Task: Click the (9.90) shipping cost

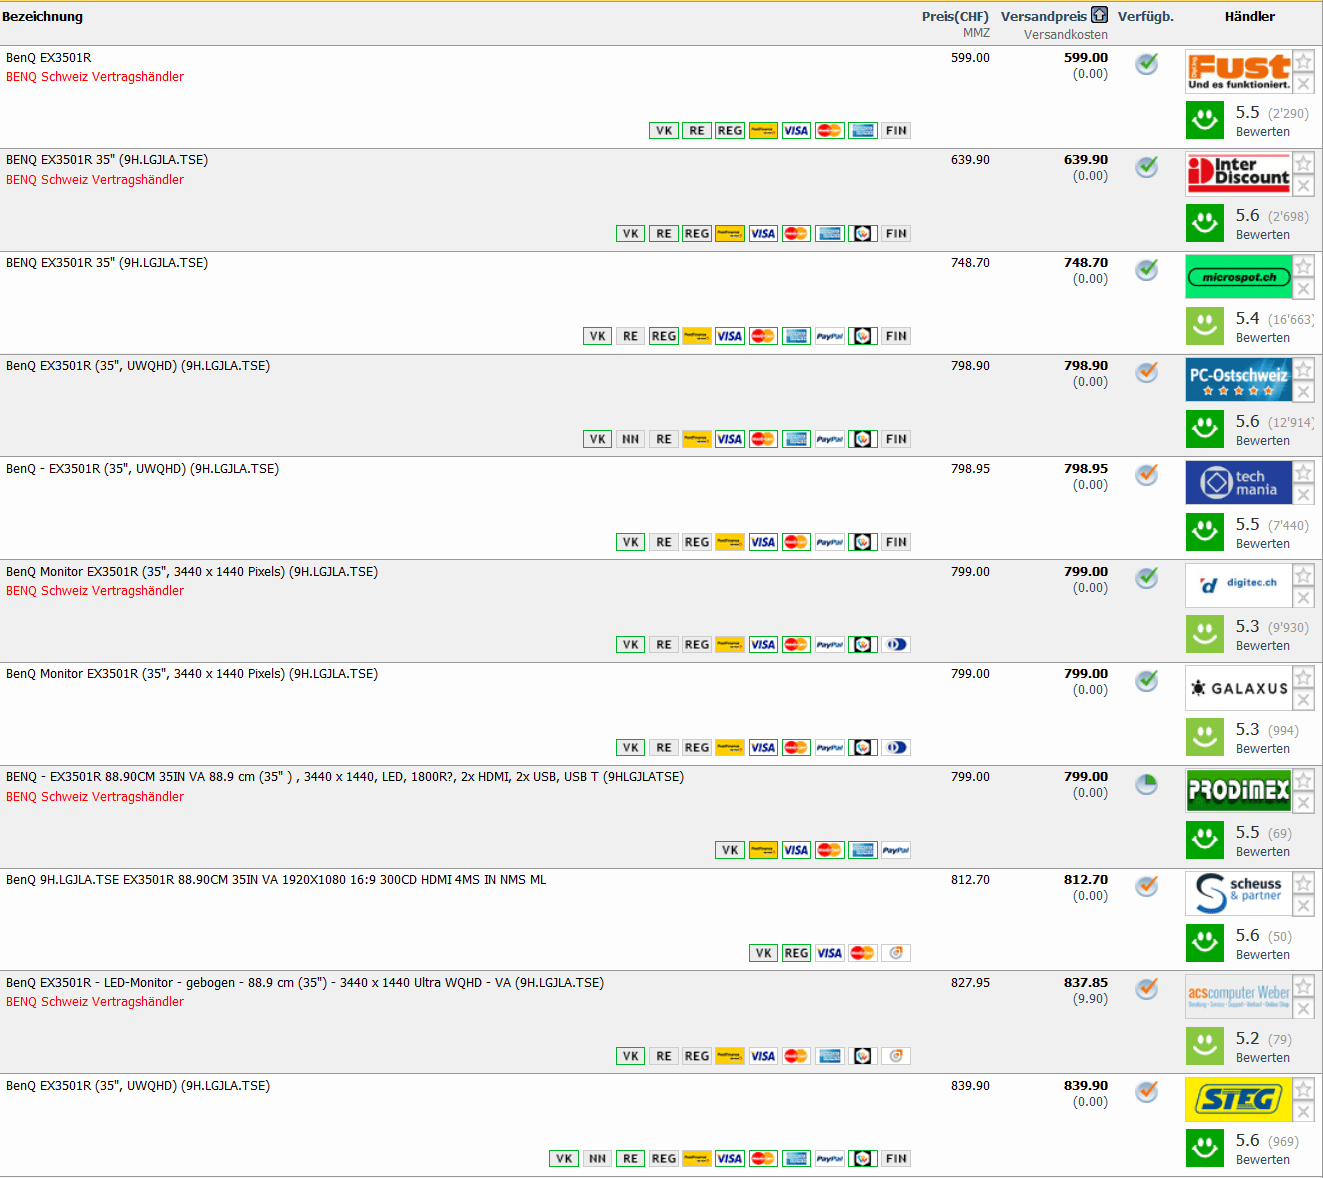Action: point(1090,999)
